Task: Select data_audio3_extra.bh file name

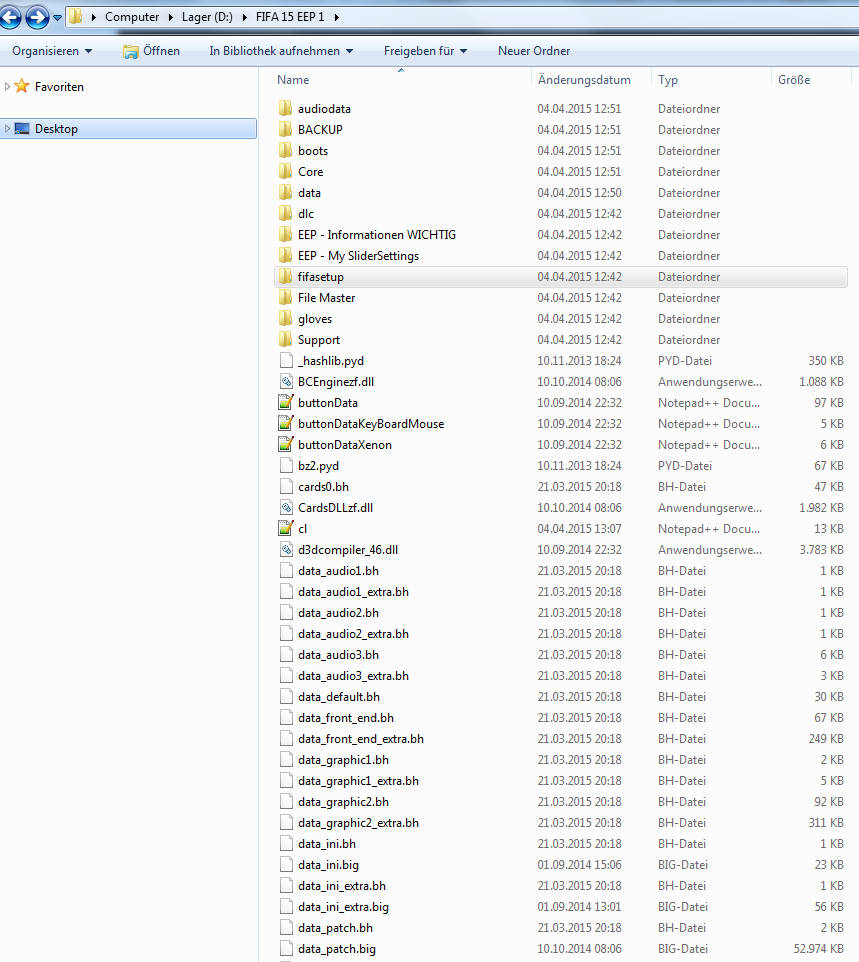Action: click(x=353, y=675)
